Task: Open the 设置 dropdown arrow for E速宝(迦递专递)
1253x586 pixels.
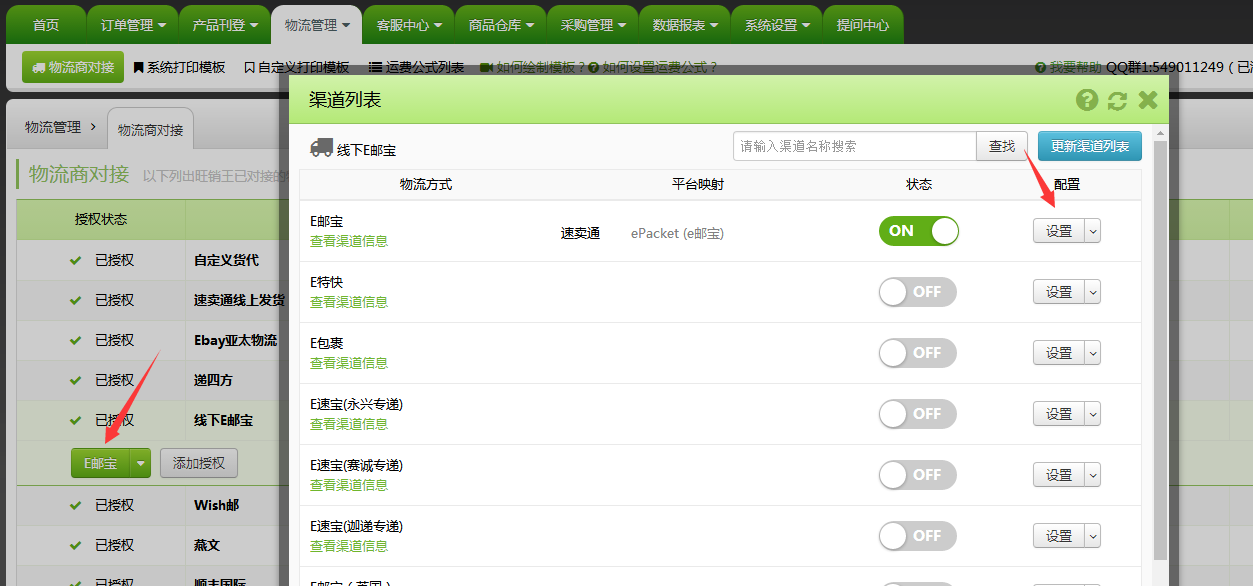Action: click(1093, 536)
